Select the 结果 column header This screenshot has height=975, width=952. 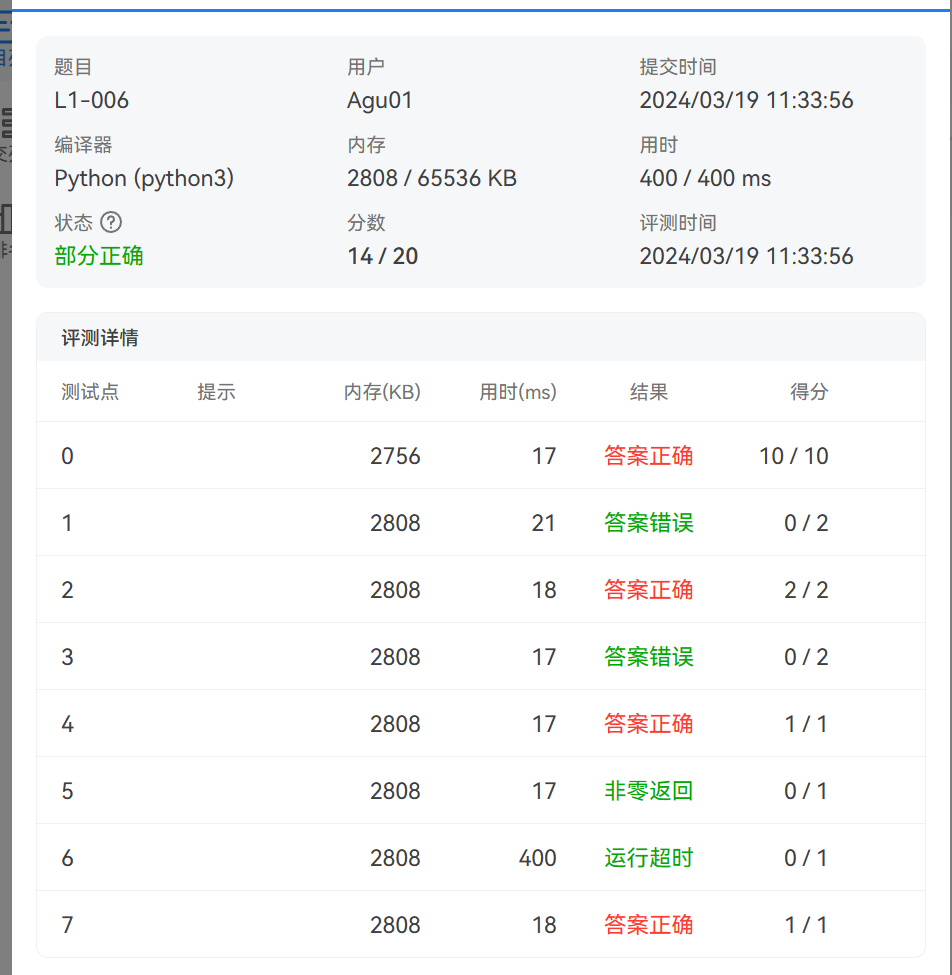click(x=650, y=392)
